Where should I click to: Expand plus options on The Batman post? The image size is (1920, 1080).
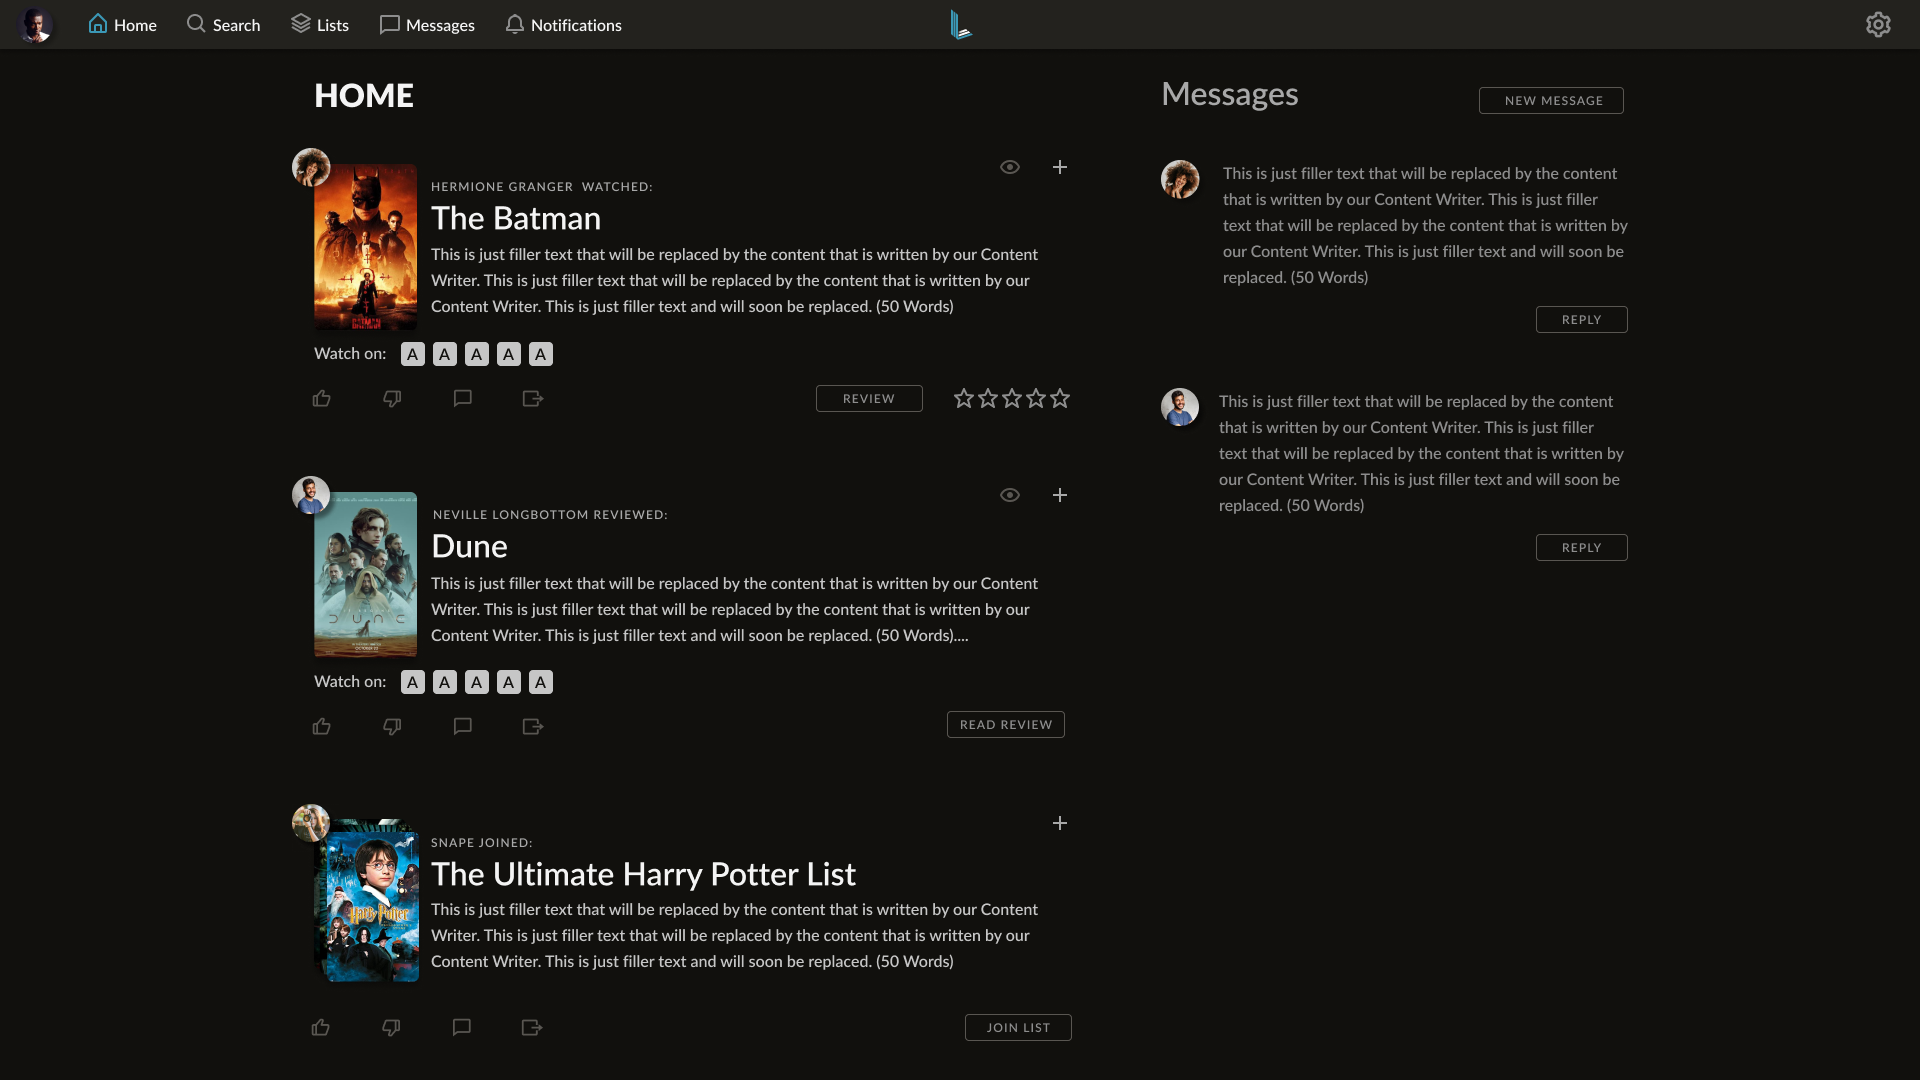[1060, 167]
